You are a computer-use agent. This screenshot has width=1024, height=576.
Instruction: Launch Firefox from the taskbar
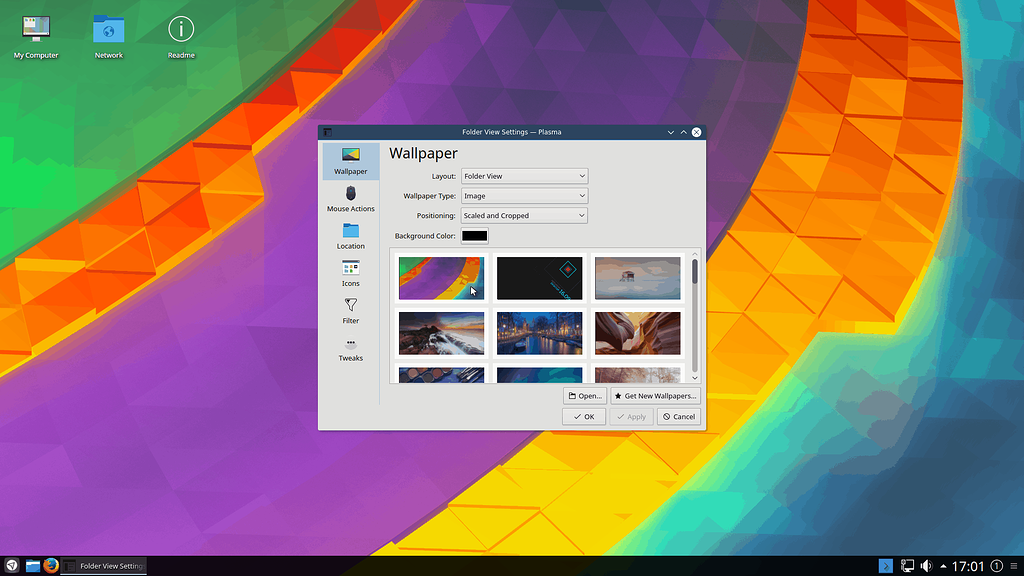click(x=51, y=566)
